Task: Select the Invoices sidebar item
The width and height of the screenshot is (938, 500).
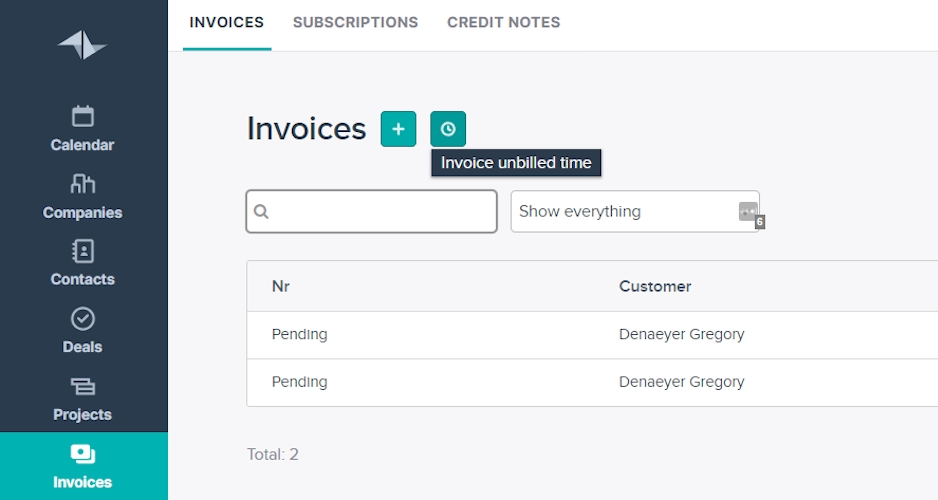Action: tap(83, 466)
